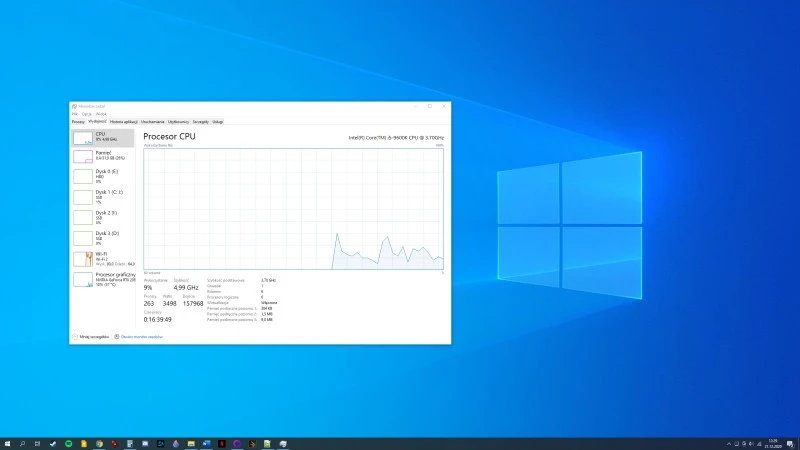Click the CPU usage graph
Viewport: 800px width, 450px height.
[x=293, y=209]
